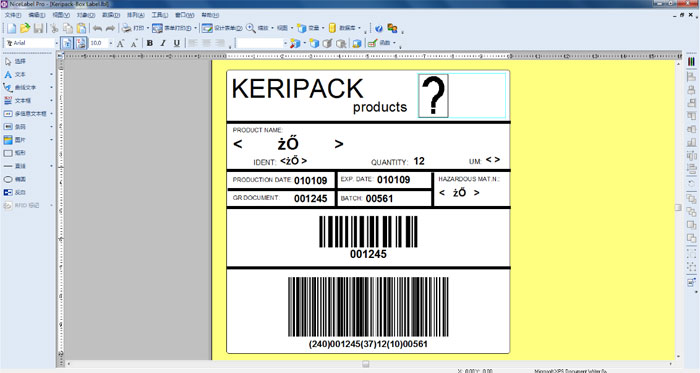This screenshot has height=373, width=700.
Task: Click the KERIPACK title text on label
Action: point(297,88)
